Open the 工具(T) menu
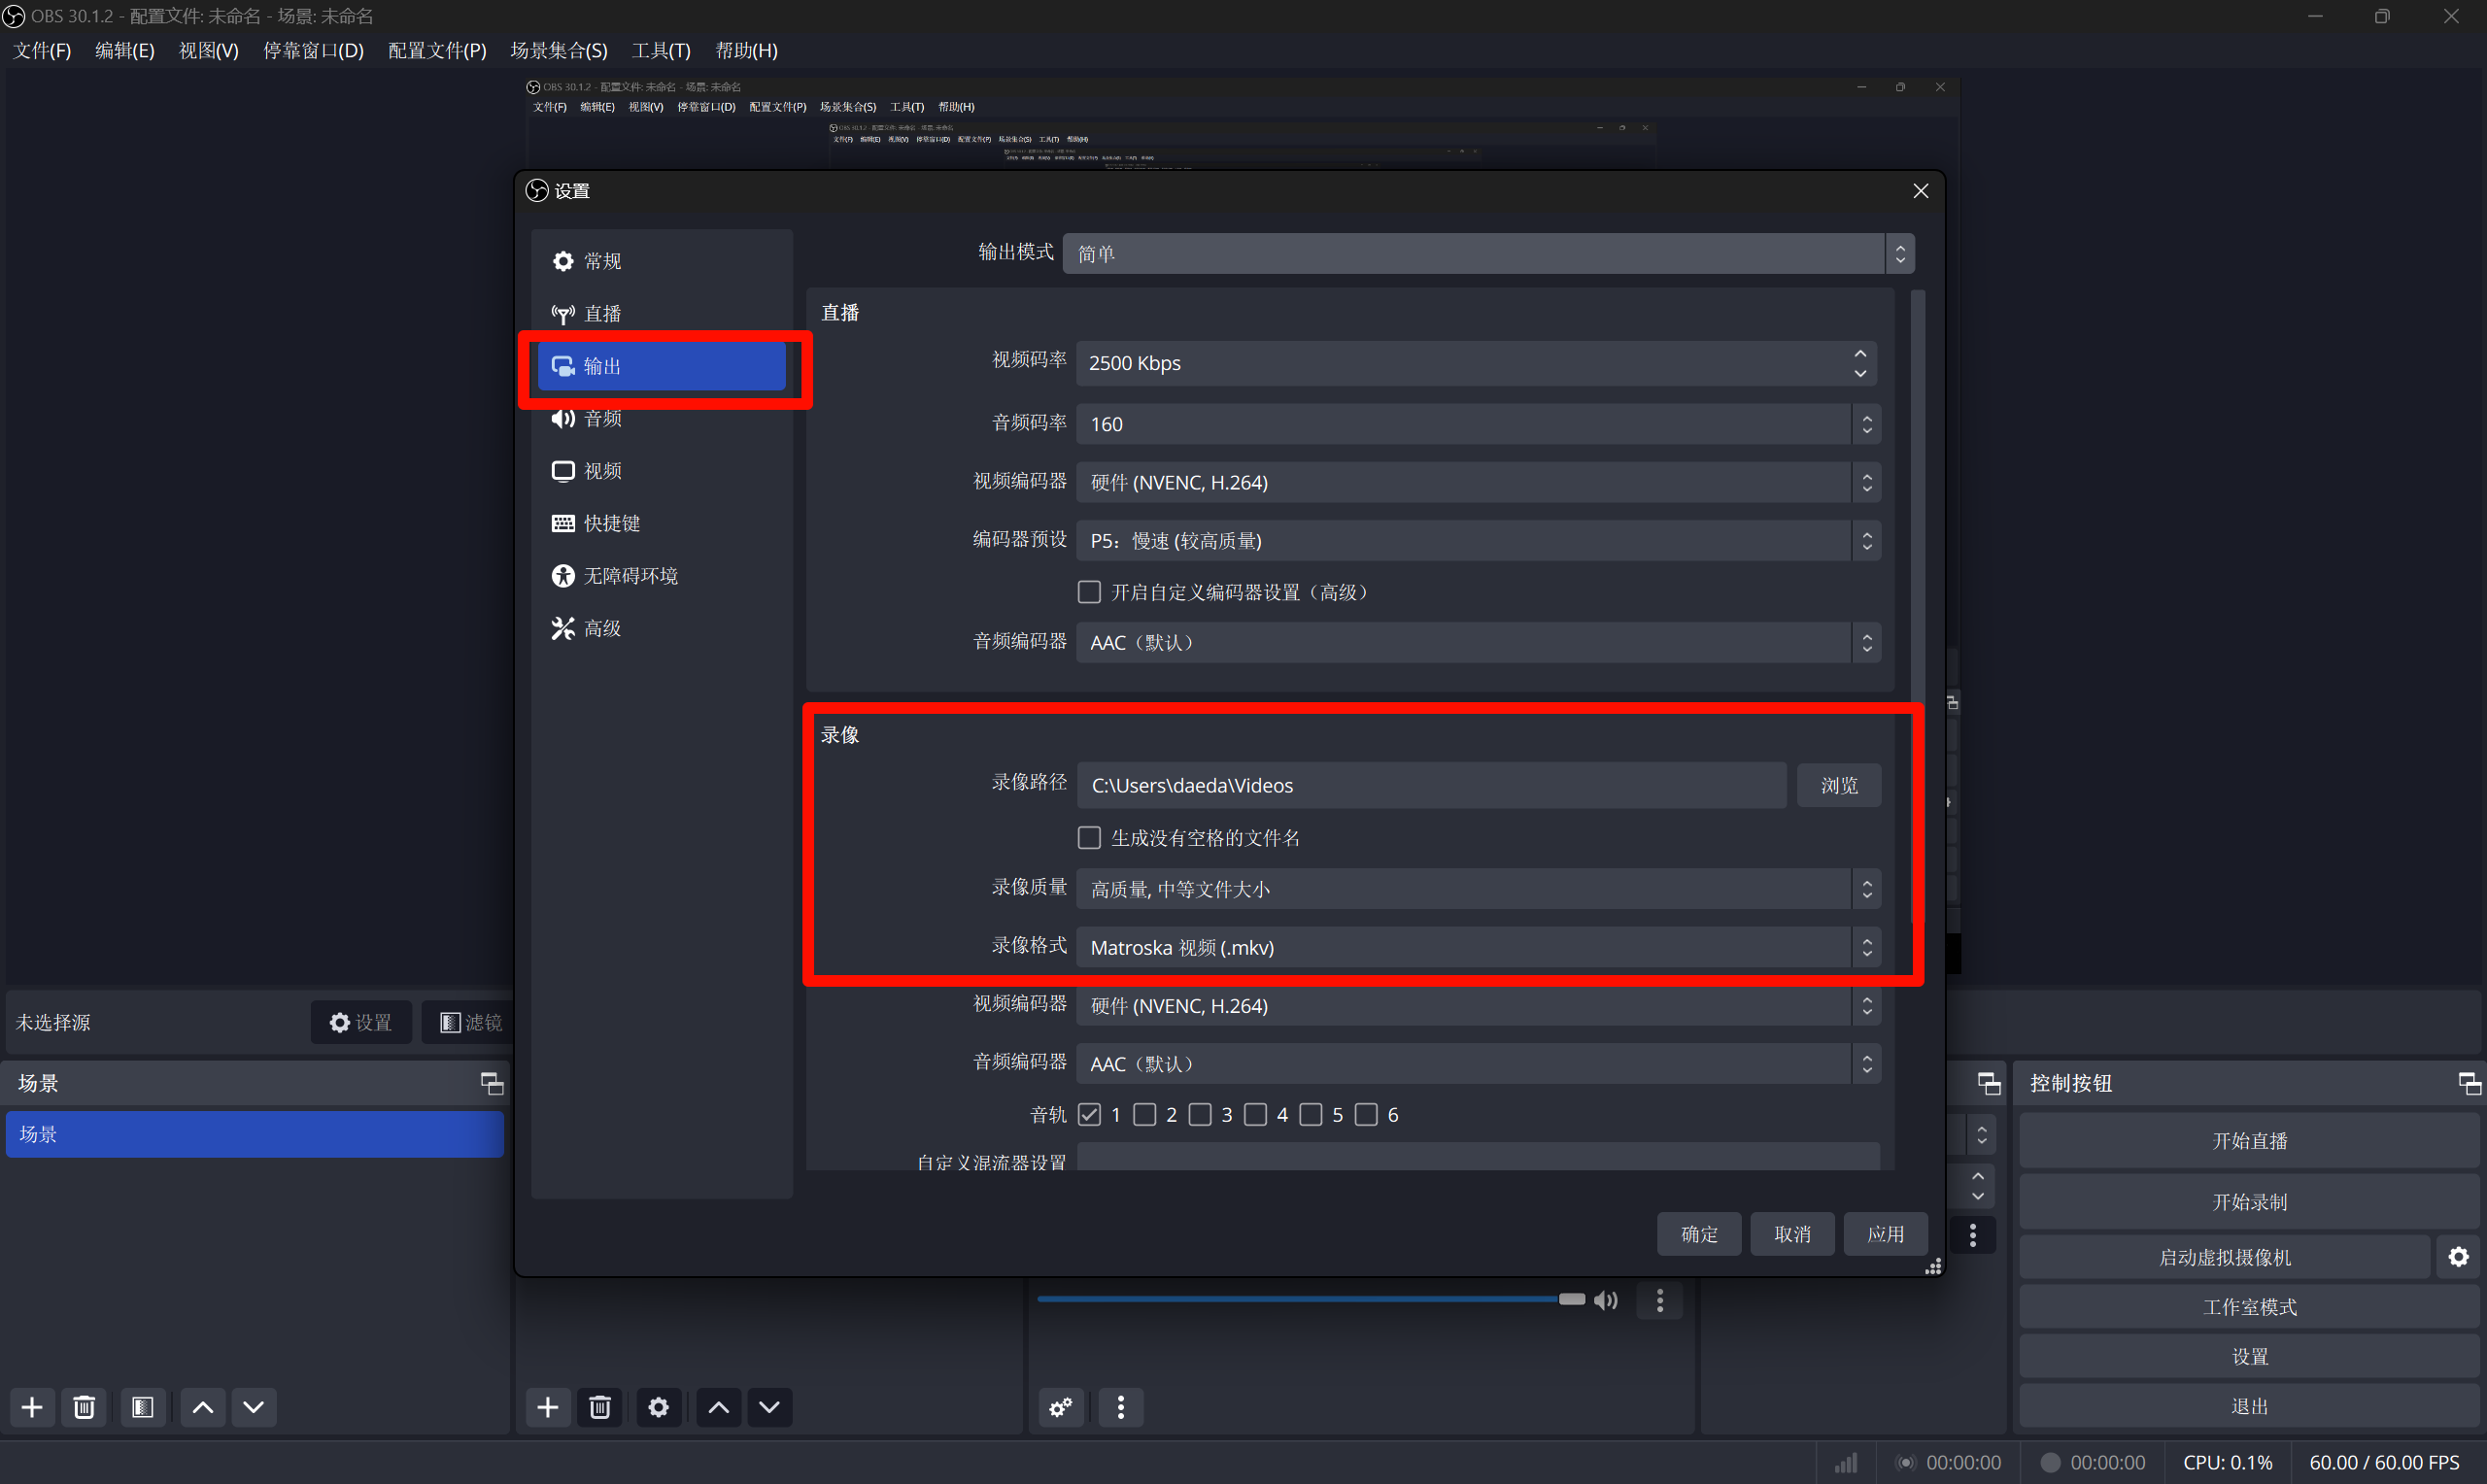This screenshot has height=1484, width=2487. pos(660,50)
